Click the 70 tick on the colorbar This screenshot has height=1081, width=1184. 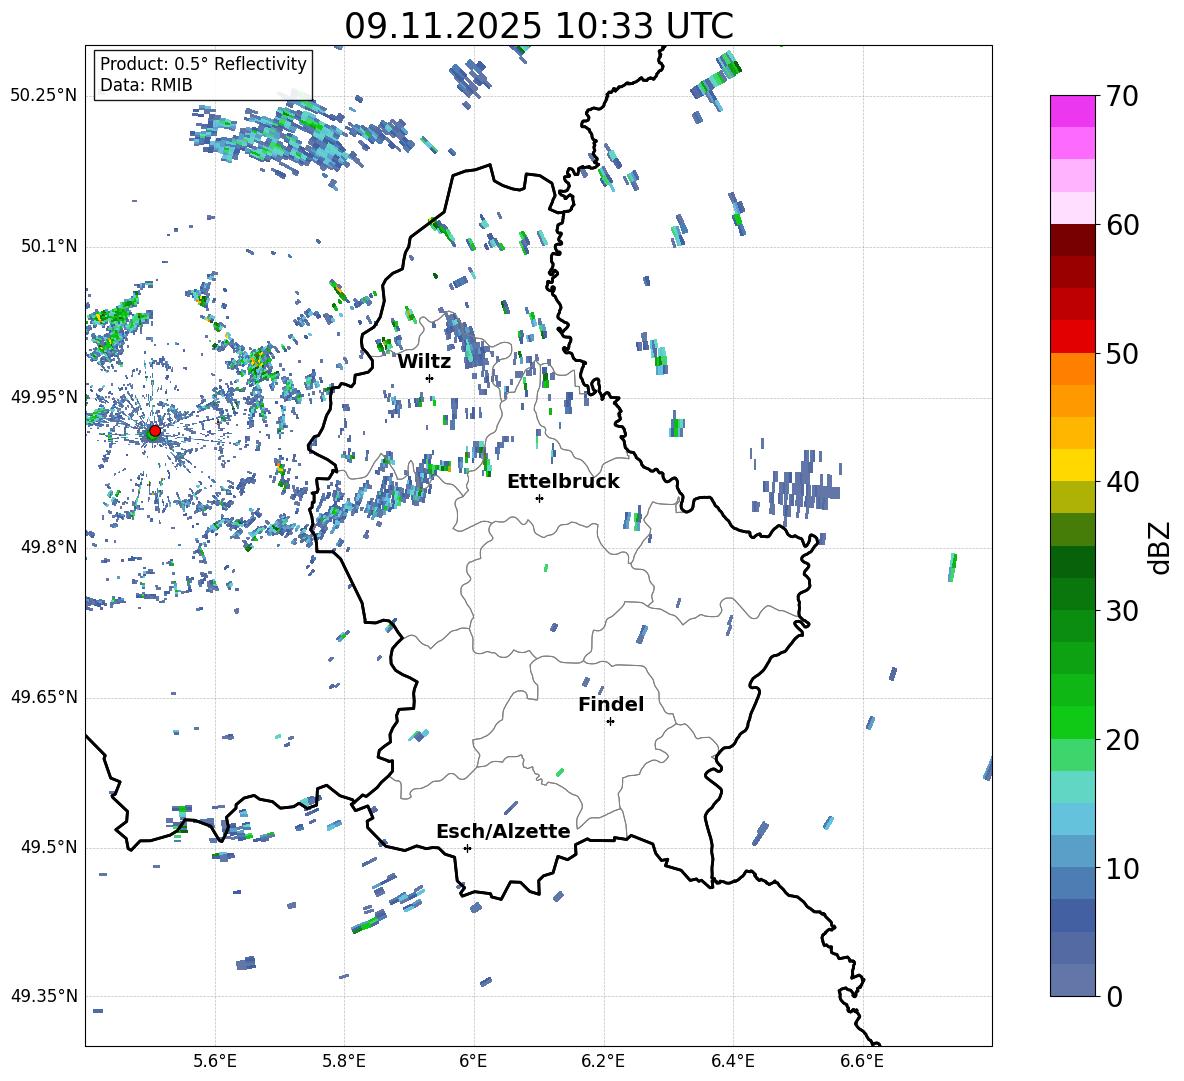[x=1122, y=96]
